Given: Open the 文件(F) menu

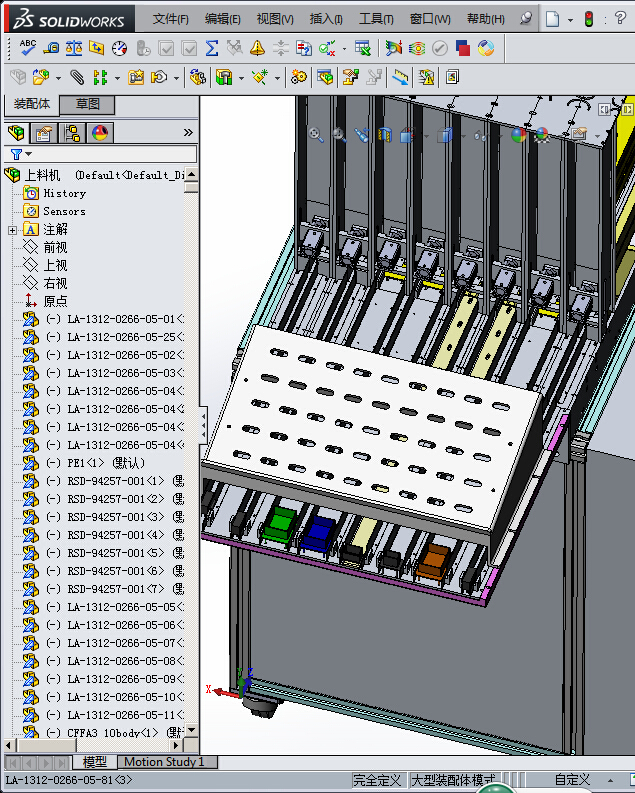Looking at the screenshot, I should 170,19.
